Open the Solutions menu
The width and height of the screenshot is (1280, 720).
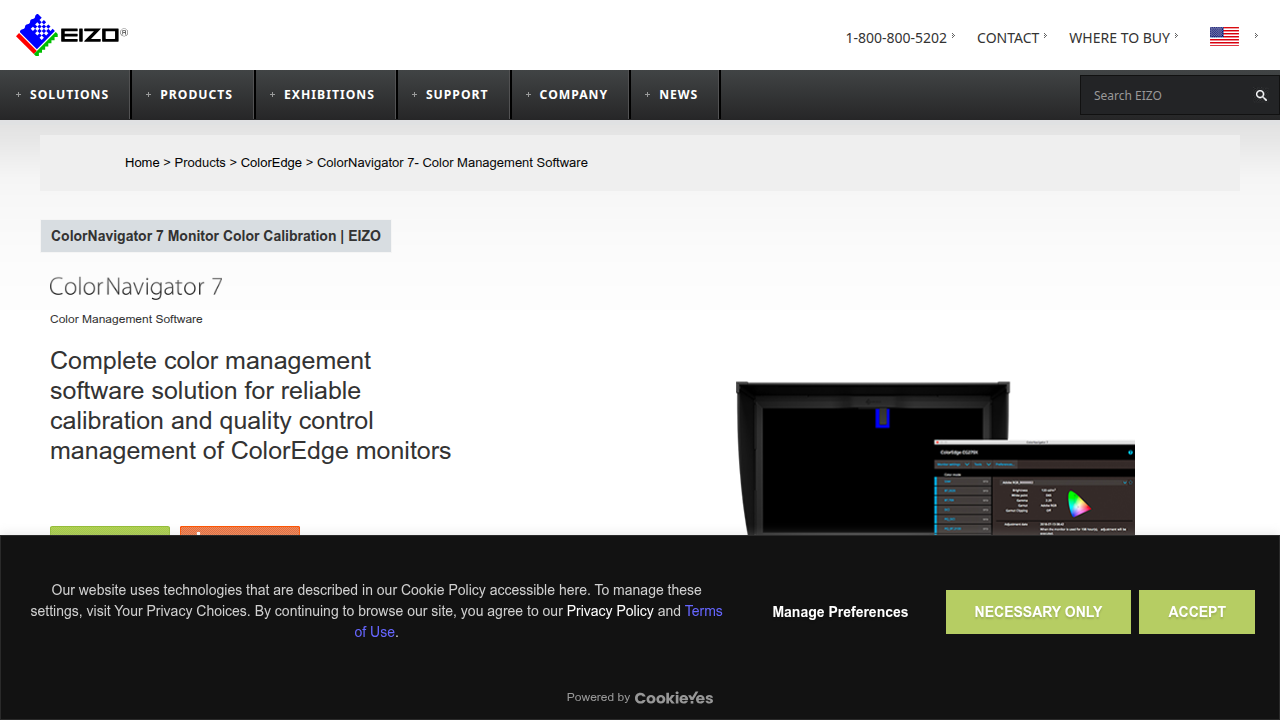tap(66, 95)
